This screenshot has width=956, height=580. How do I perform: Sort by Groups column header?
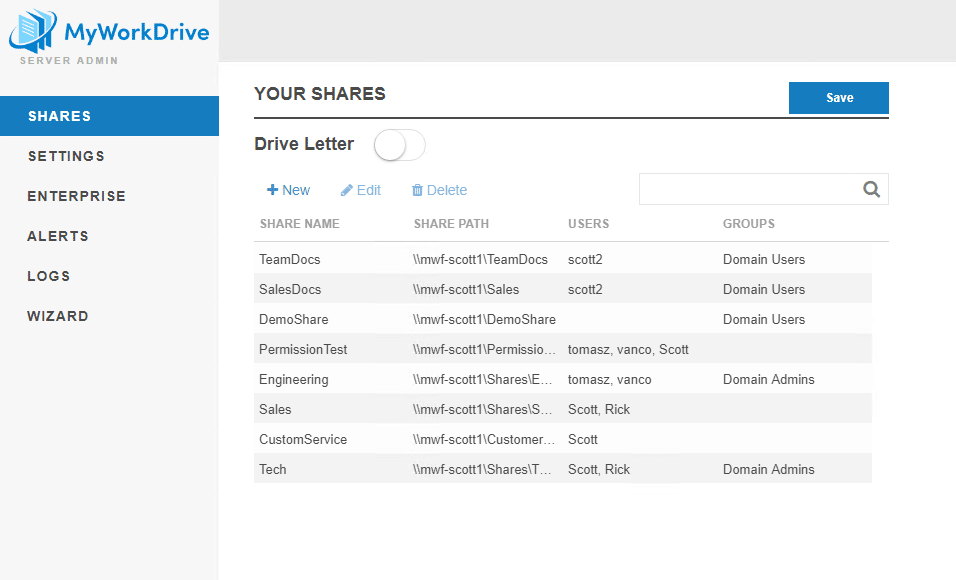coord(748,224)
